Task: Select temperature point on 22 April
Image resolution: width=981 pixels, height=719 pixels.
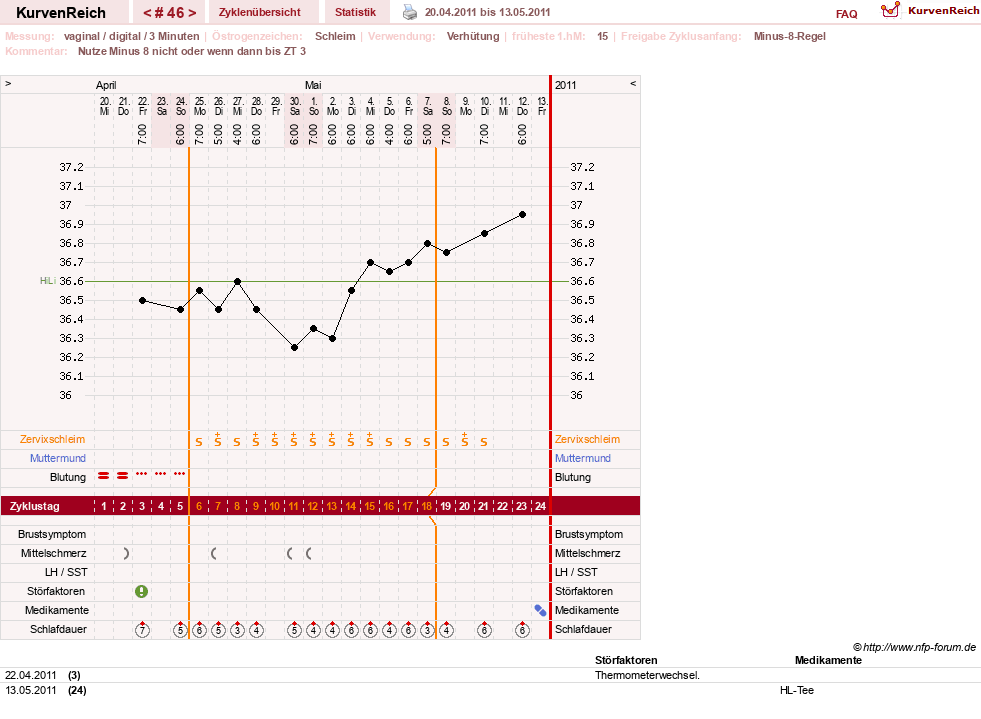Action: pos(143,300)
